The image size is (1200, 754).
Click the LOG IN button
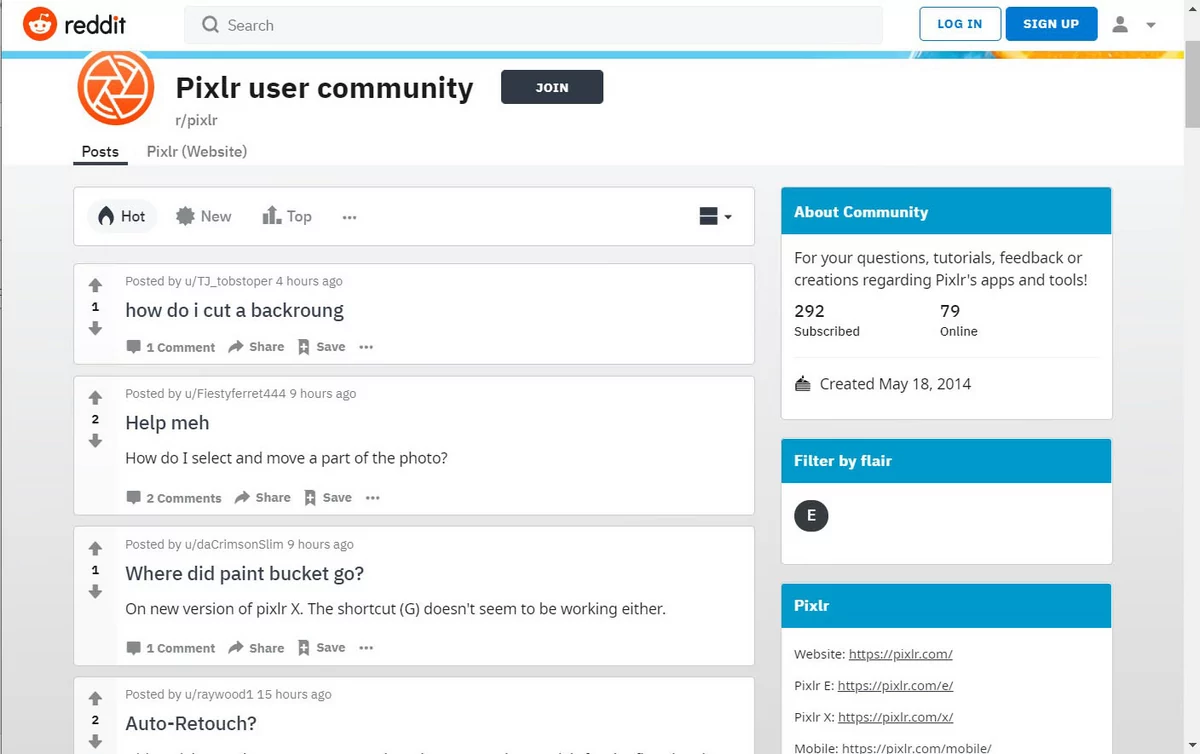[x=960, y=24]
